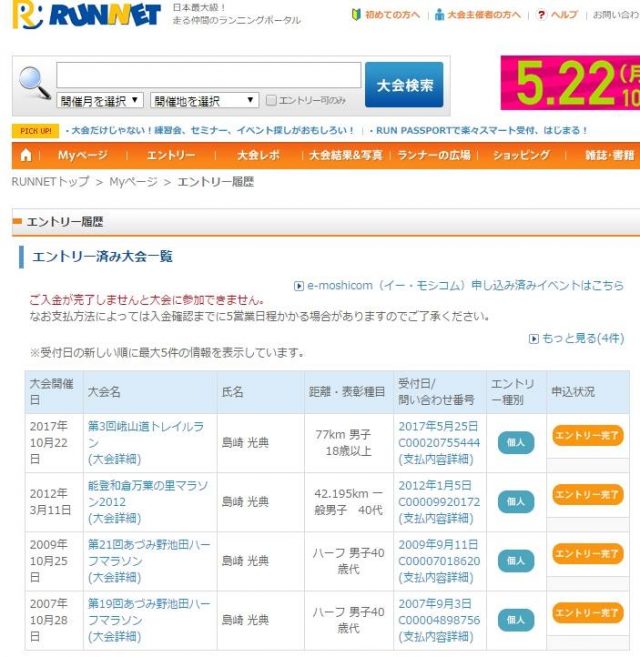The image size is (640, 657).
Task: Select the 大会レポ menu item
Action: [260, 155]
